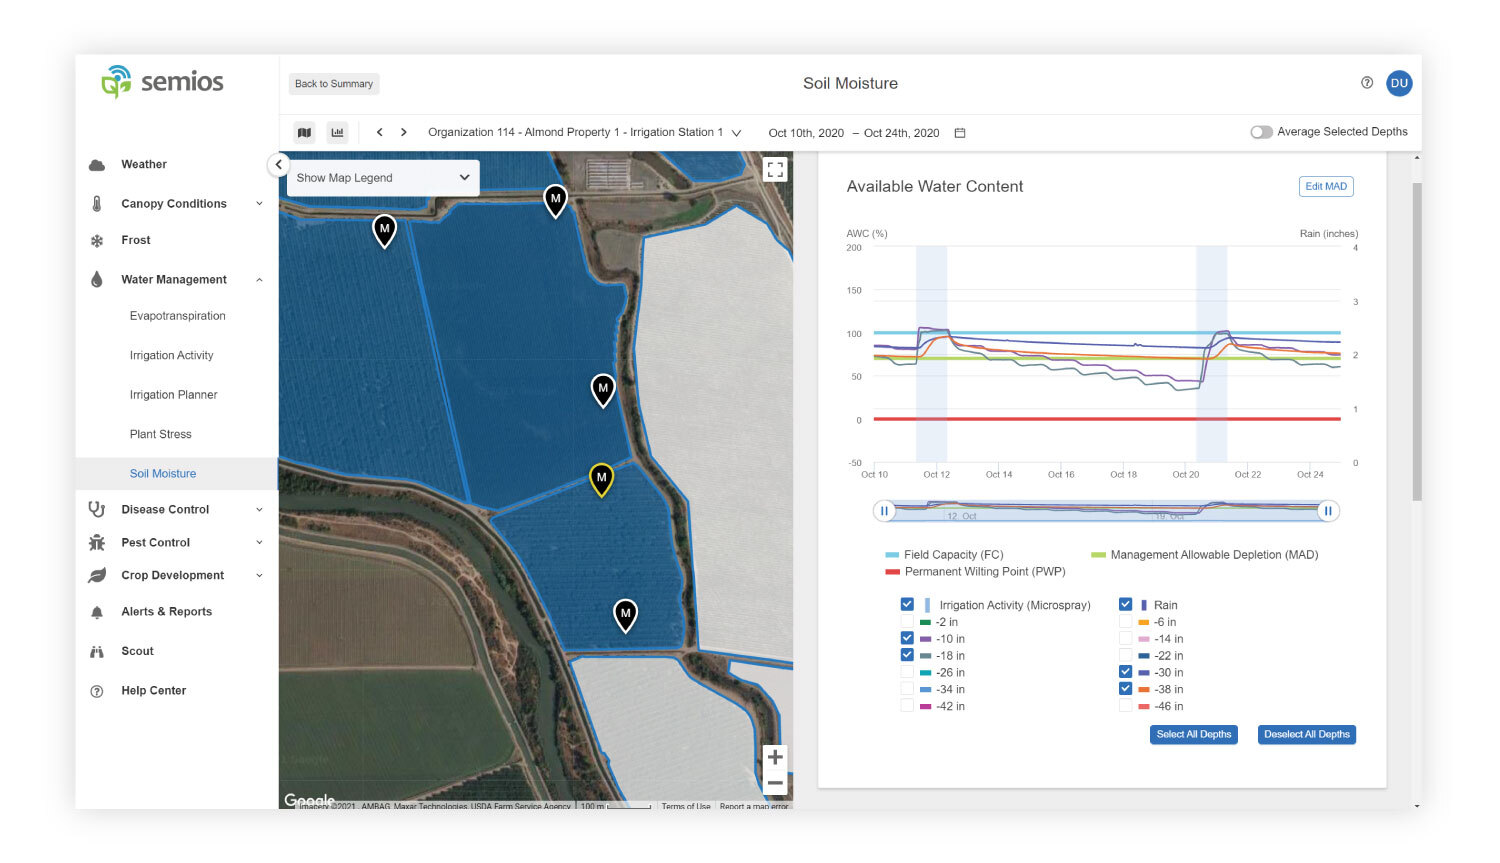Screen dimensions: 1500x863
Task: Click Permanent Wilting Point (PWP) legend entry
Action: [975, 572]
